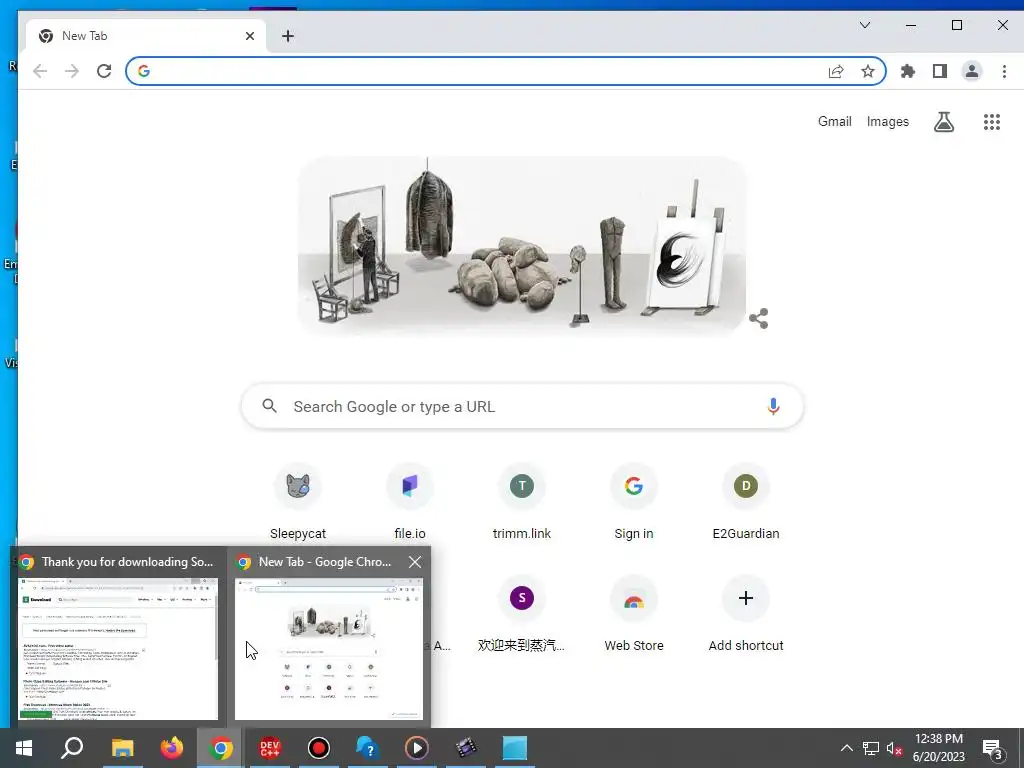The height and width of the screenshot is (768, 1024).
Task: Open the video editor clapperboard icon
Action: coord(466,748)
